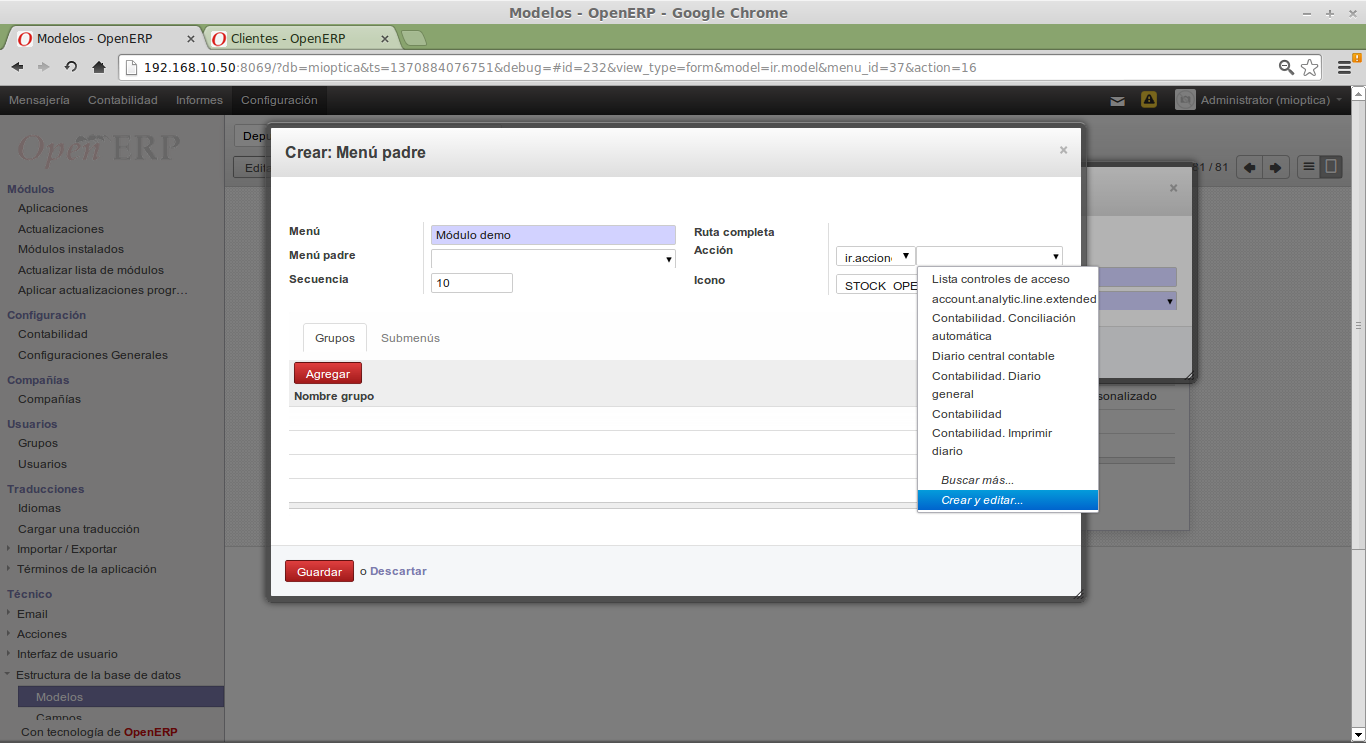Open the Configuración menu

coord(278,100)
